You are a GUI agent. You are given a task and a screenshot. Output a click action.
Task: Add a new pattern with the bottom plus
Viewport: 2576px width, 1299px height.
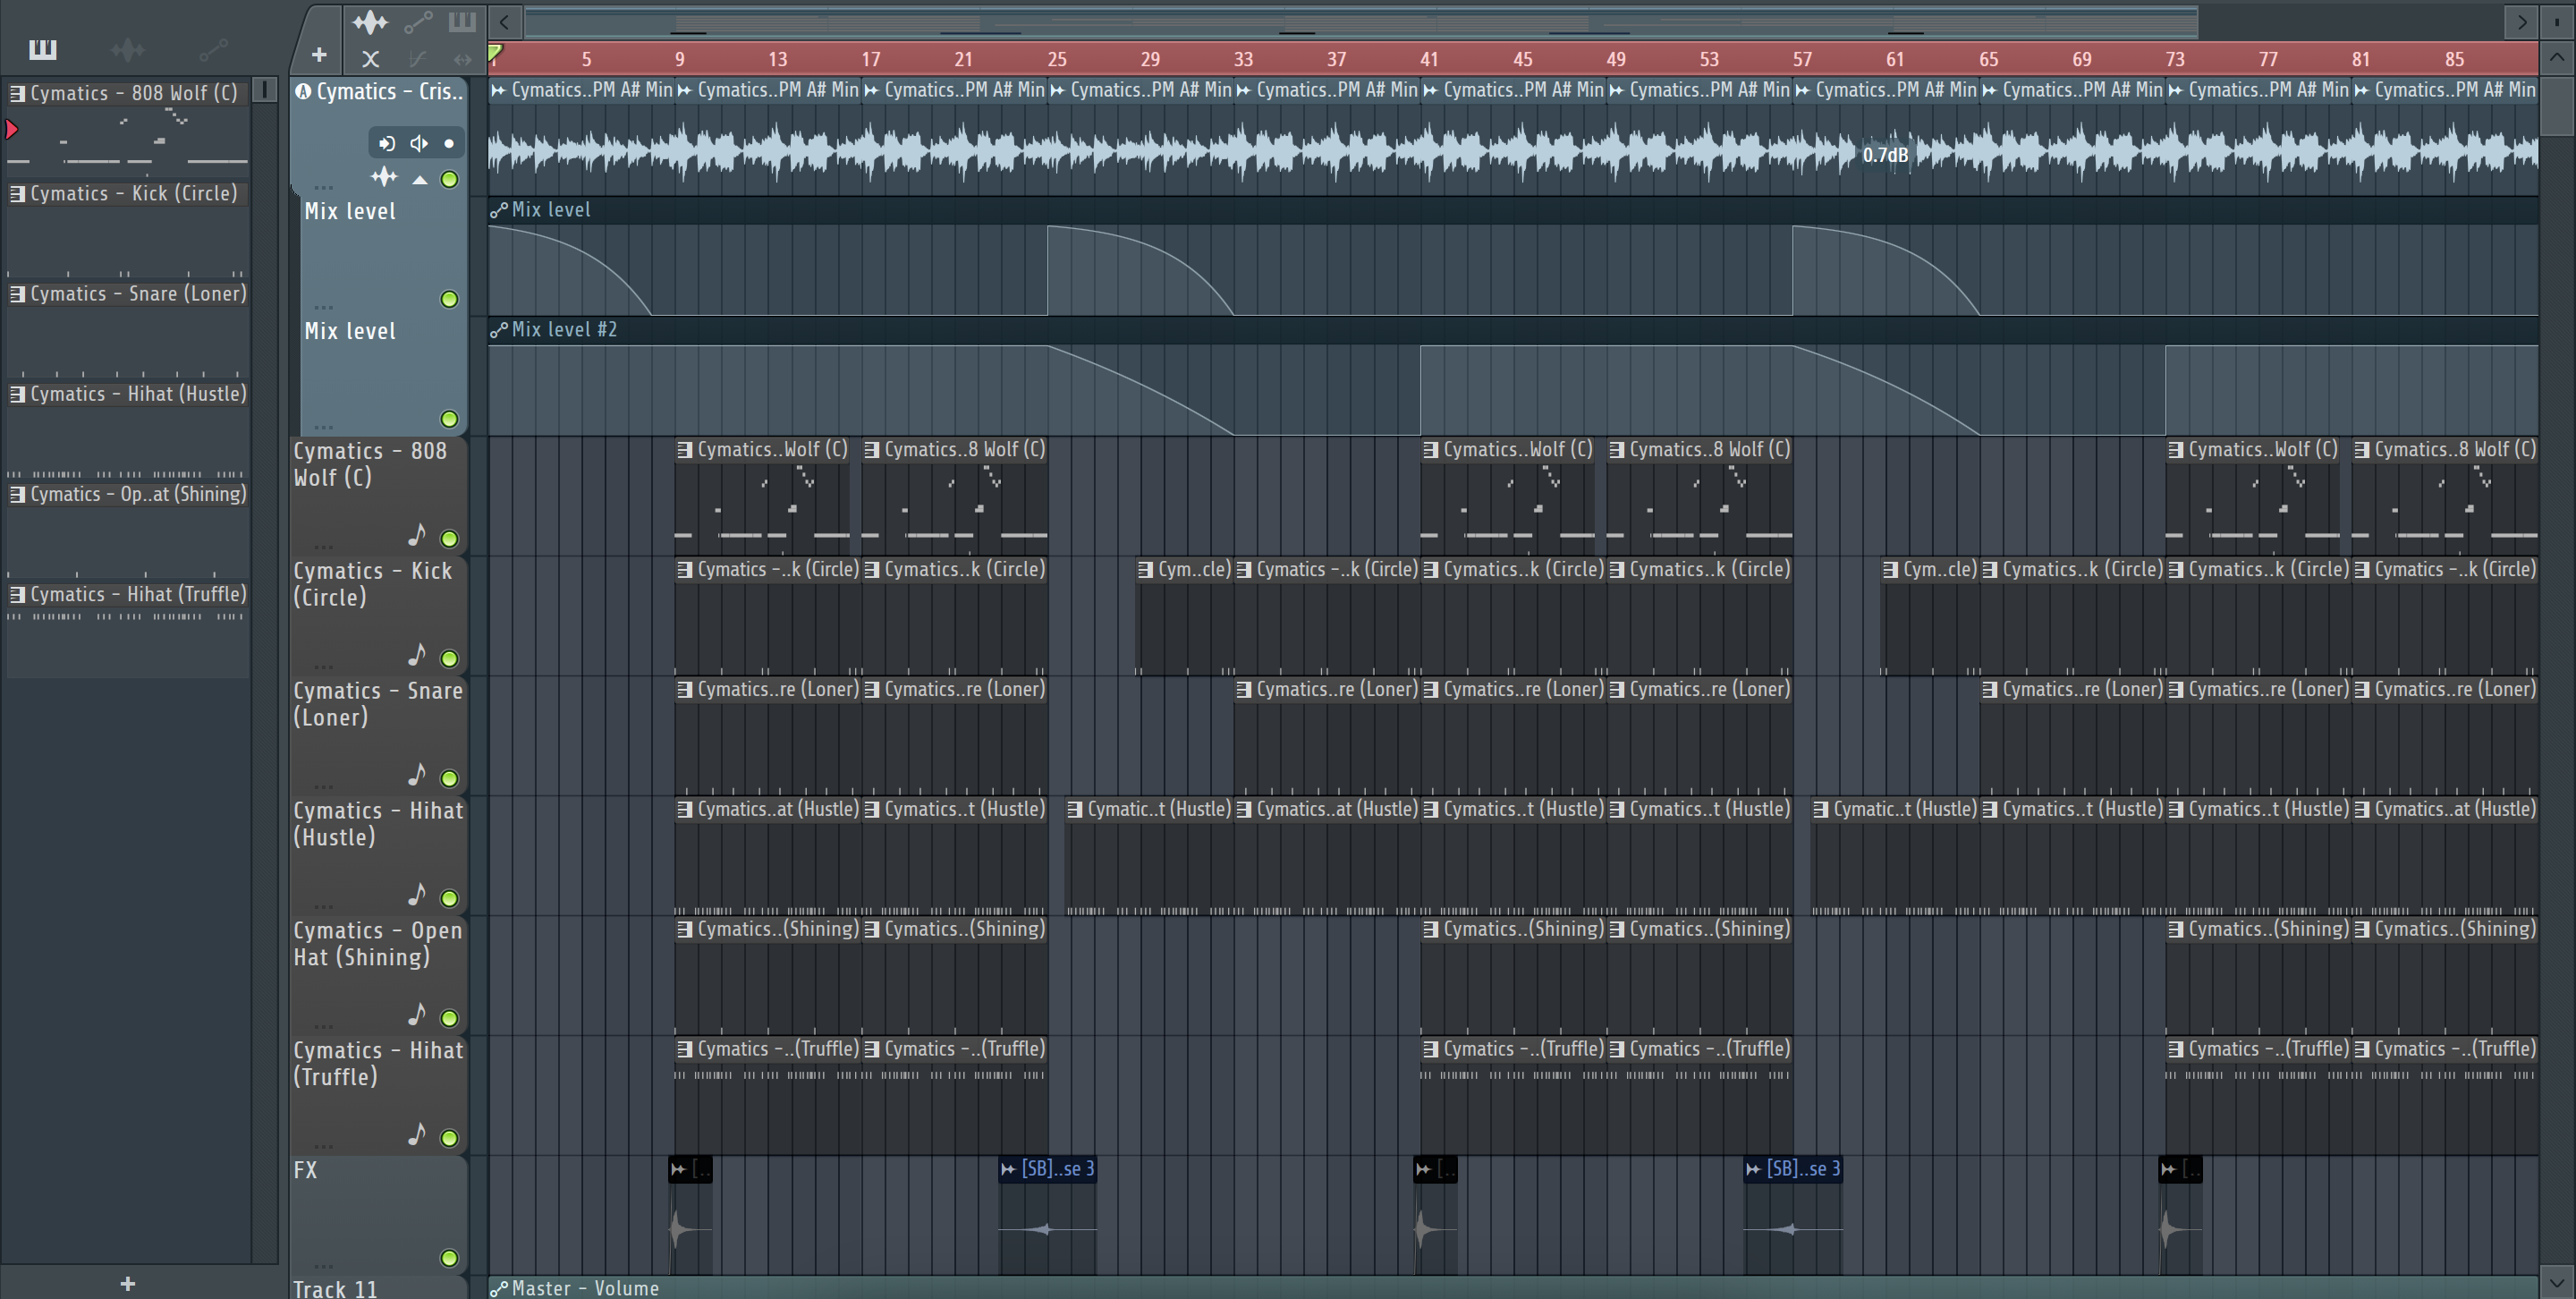click(x=127, y=1283)
